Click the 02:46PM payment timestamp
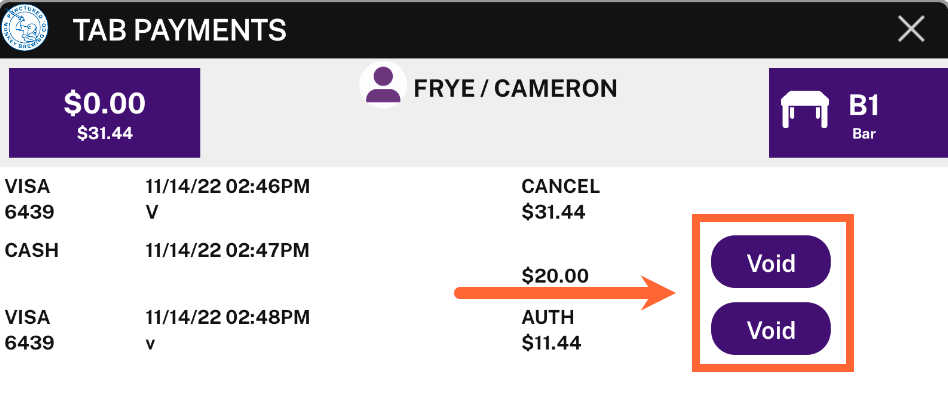The width and height of the screenshot is (948, 406). click(x=227, y=187)
